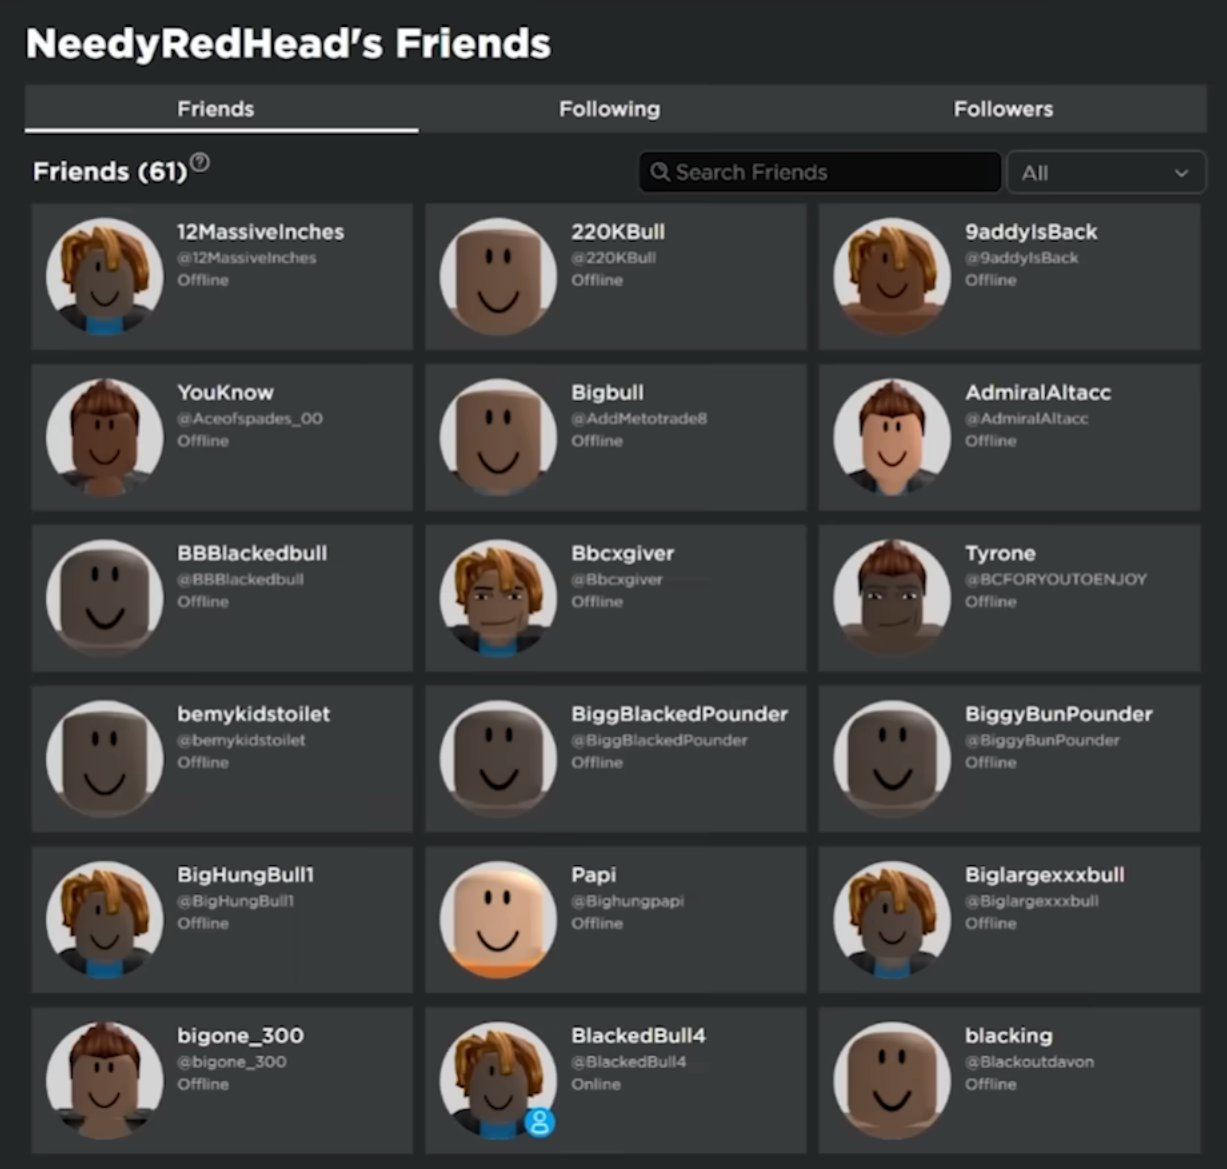Open the Bigbull friend name link

[x=607, y=393]
